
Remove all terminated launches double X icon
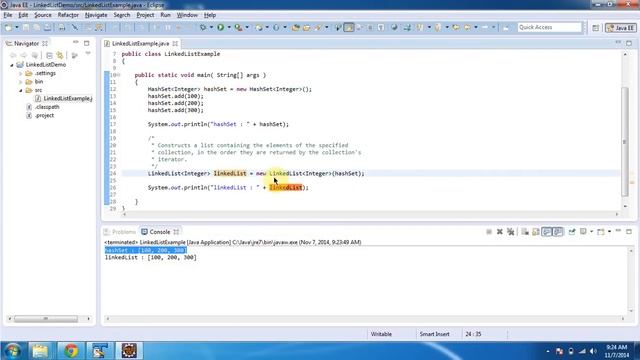pyautogui.click(x=511, y=232)
